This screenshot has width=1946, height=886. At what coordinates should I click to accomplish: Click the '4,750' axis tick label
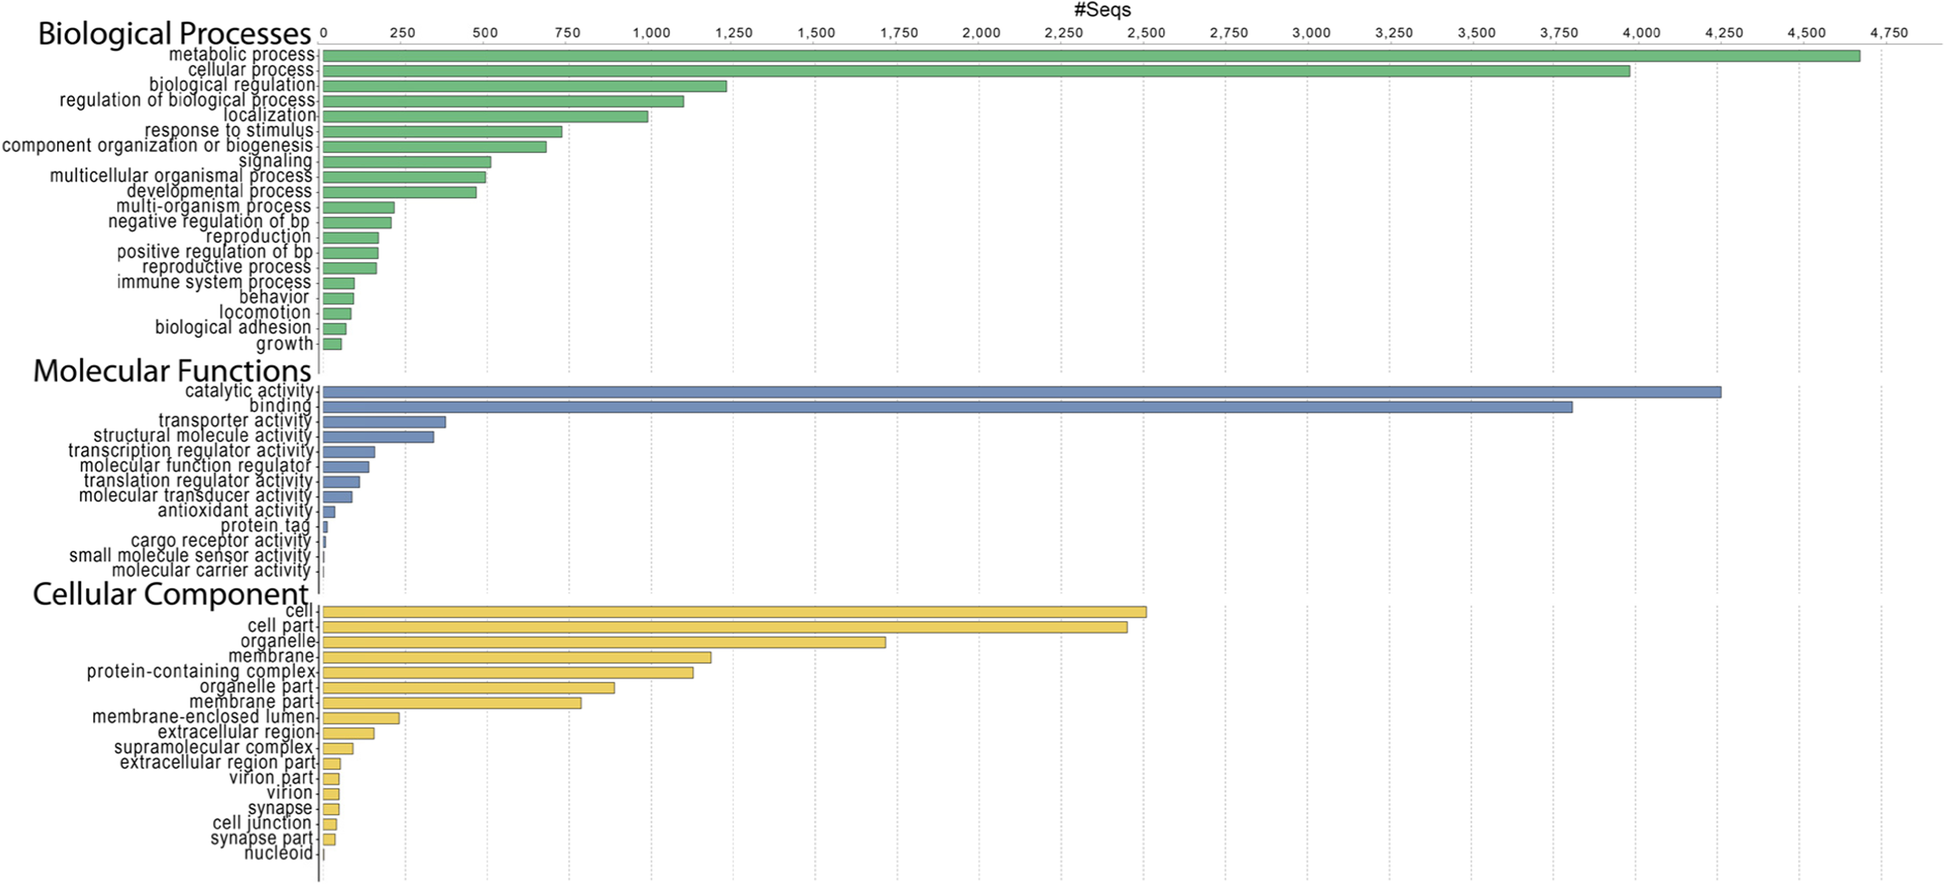click(1888, 33)
